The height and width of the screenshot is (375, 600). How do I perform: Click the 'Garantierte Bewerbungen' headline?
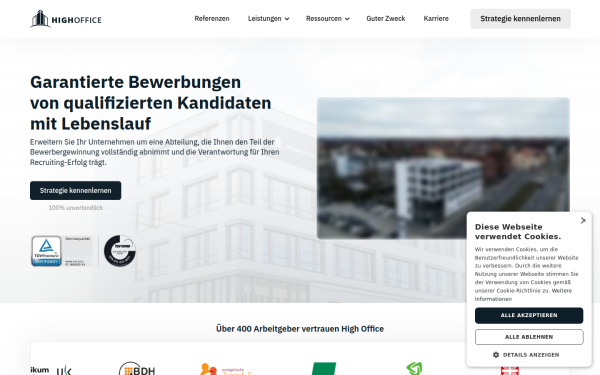point(135,82)
